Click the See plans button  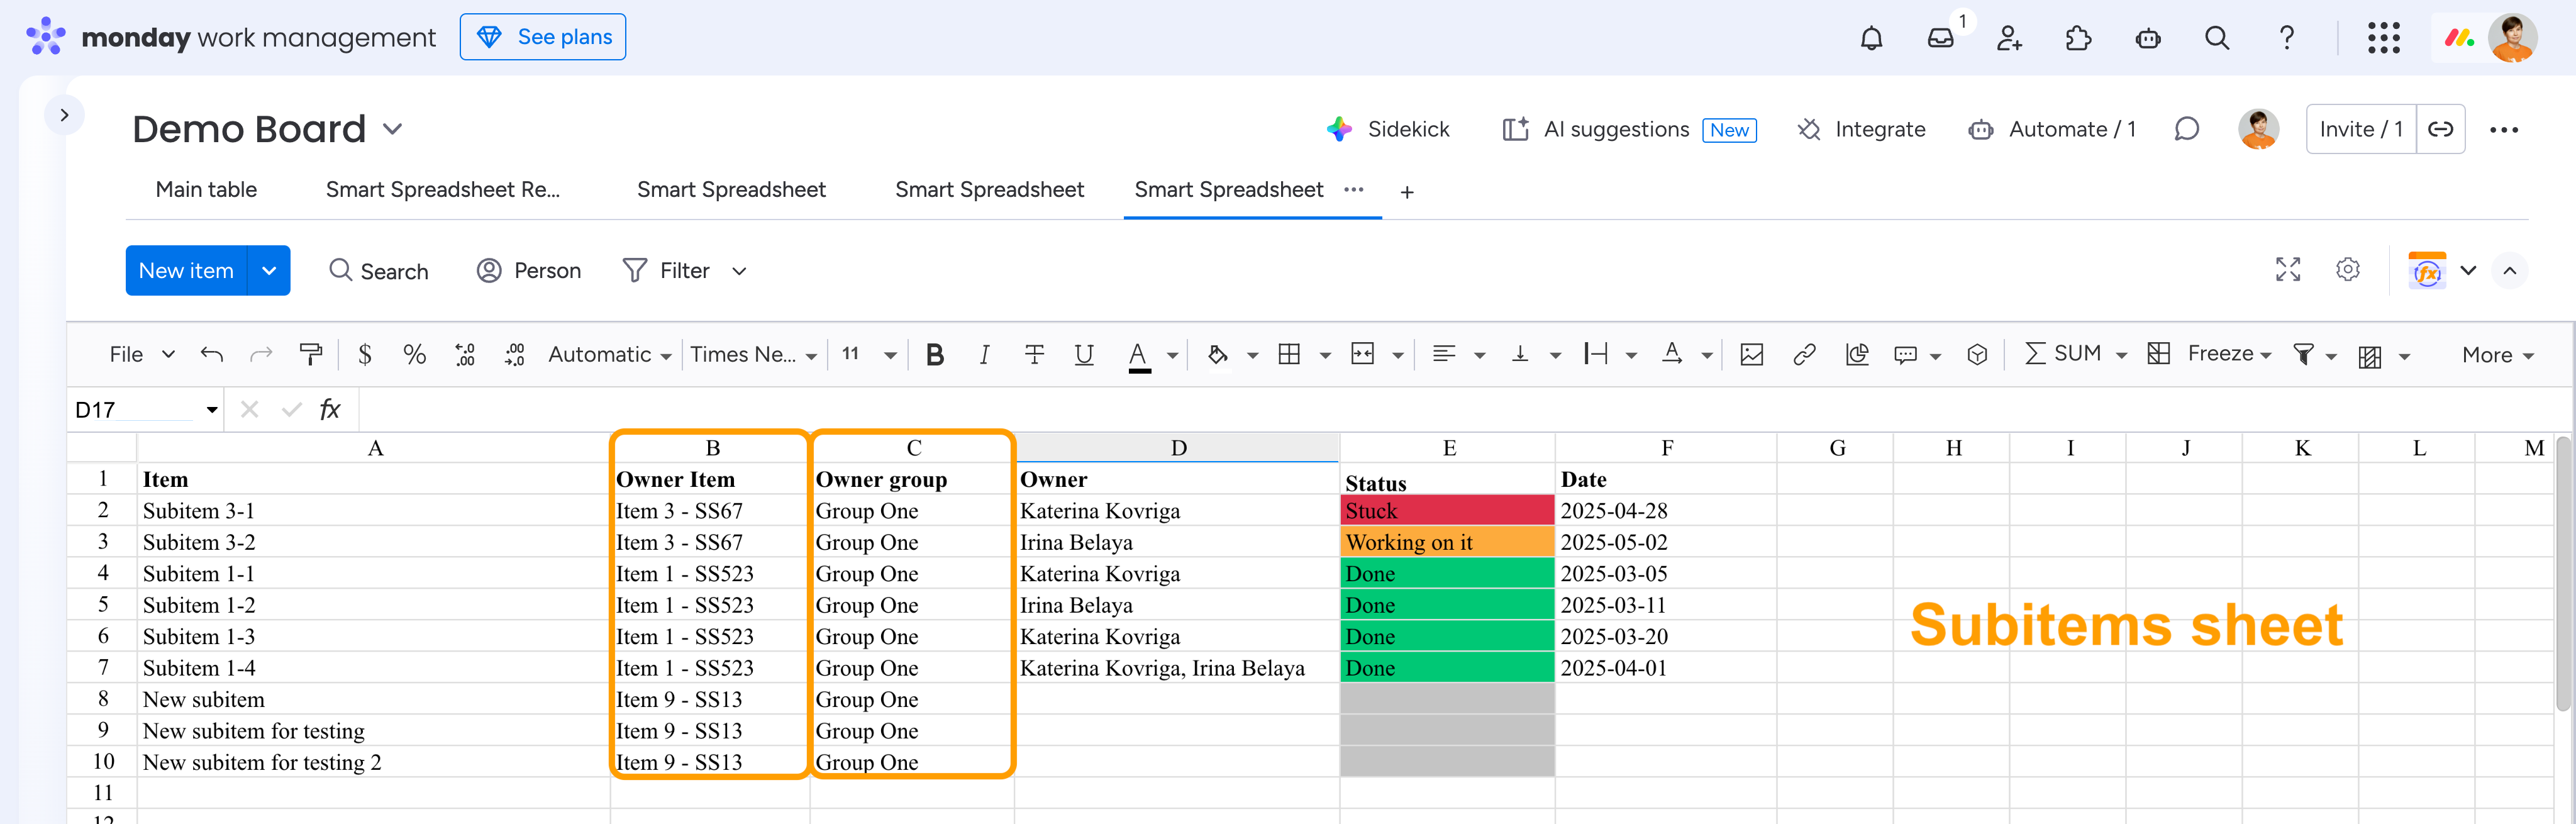coord(543,37)
